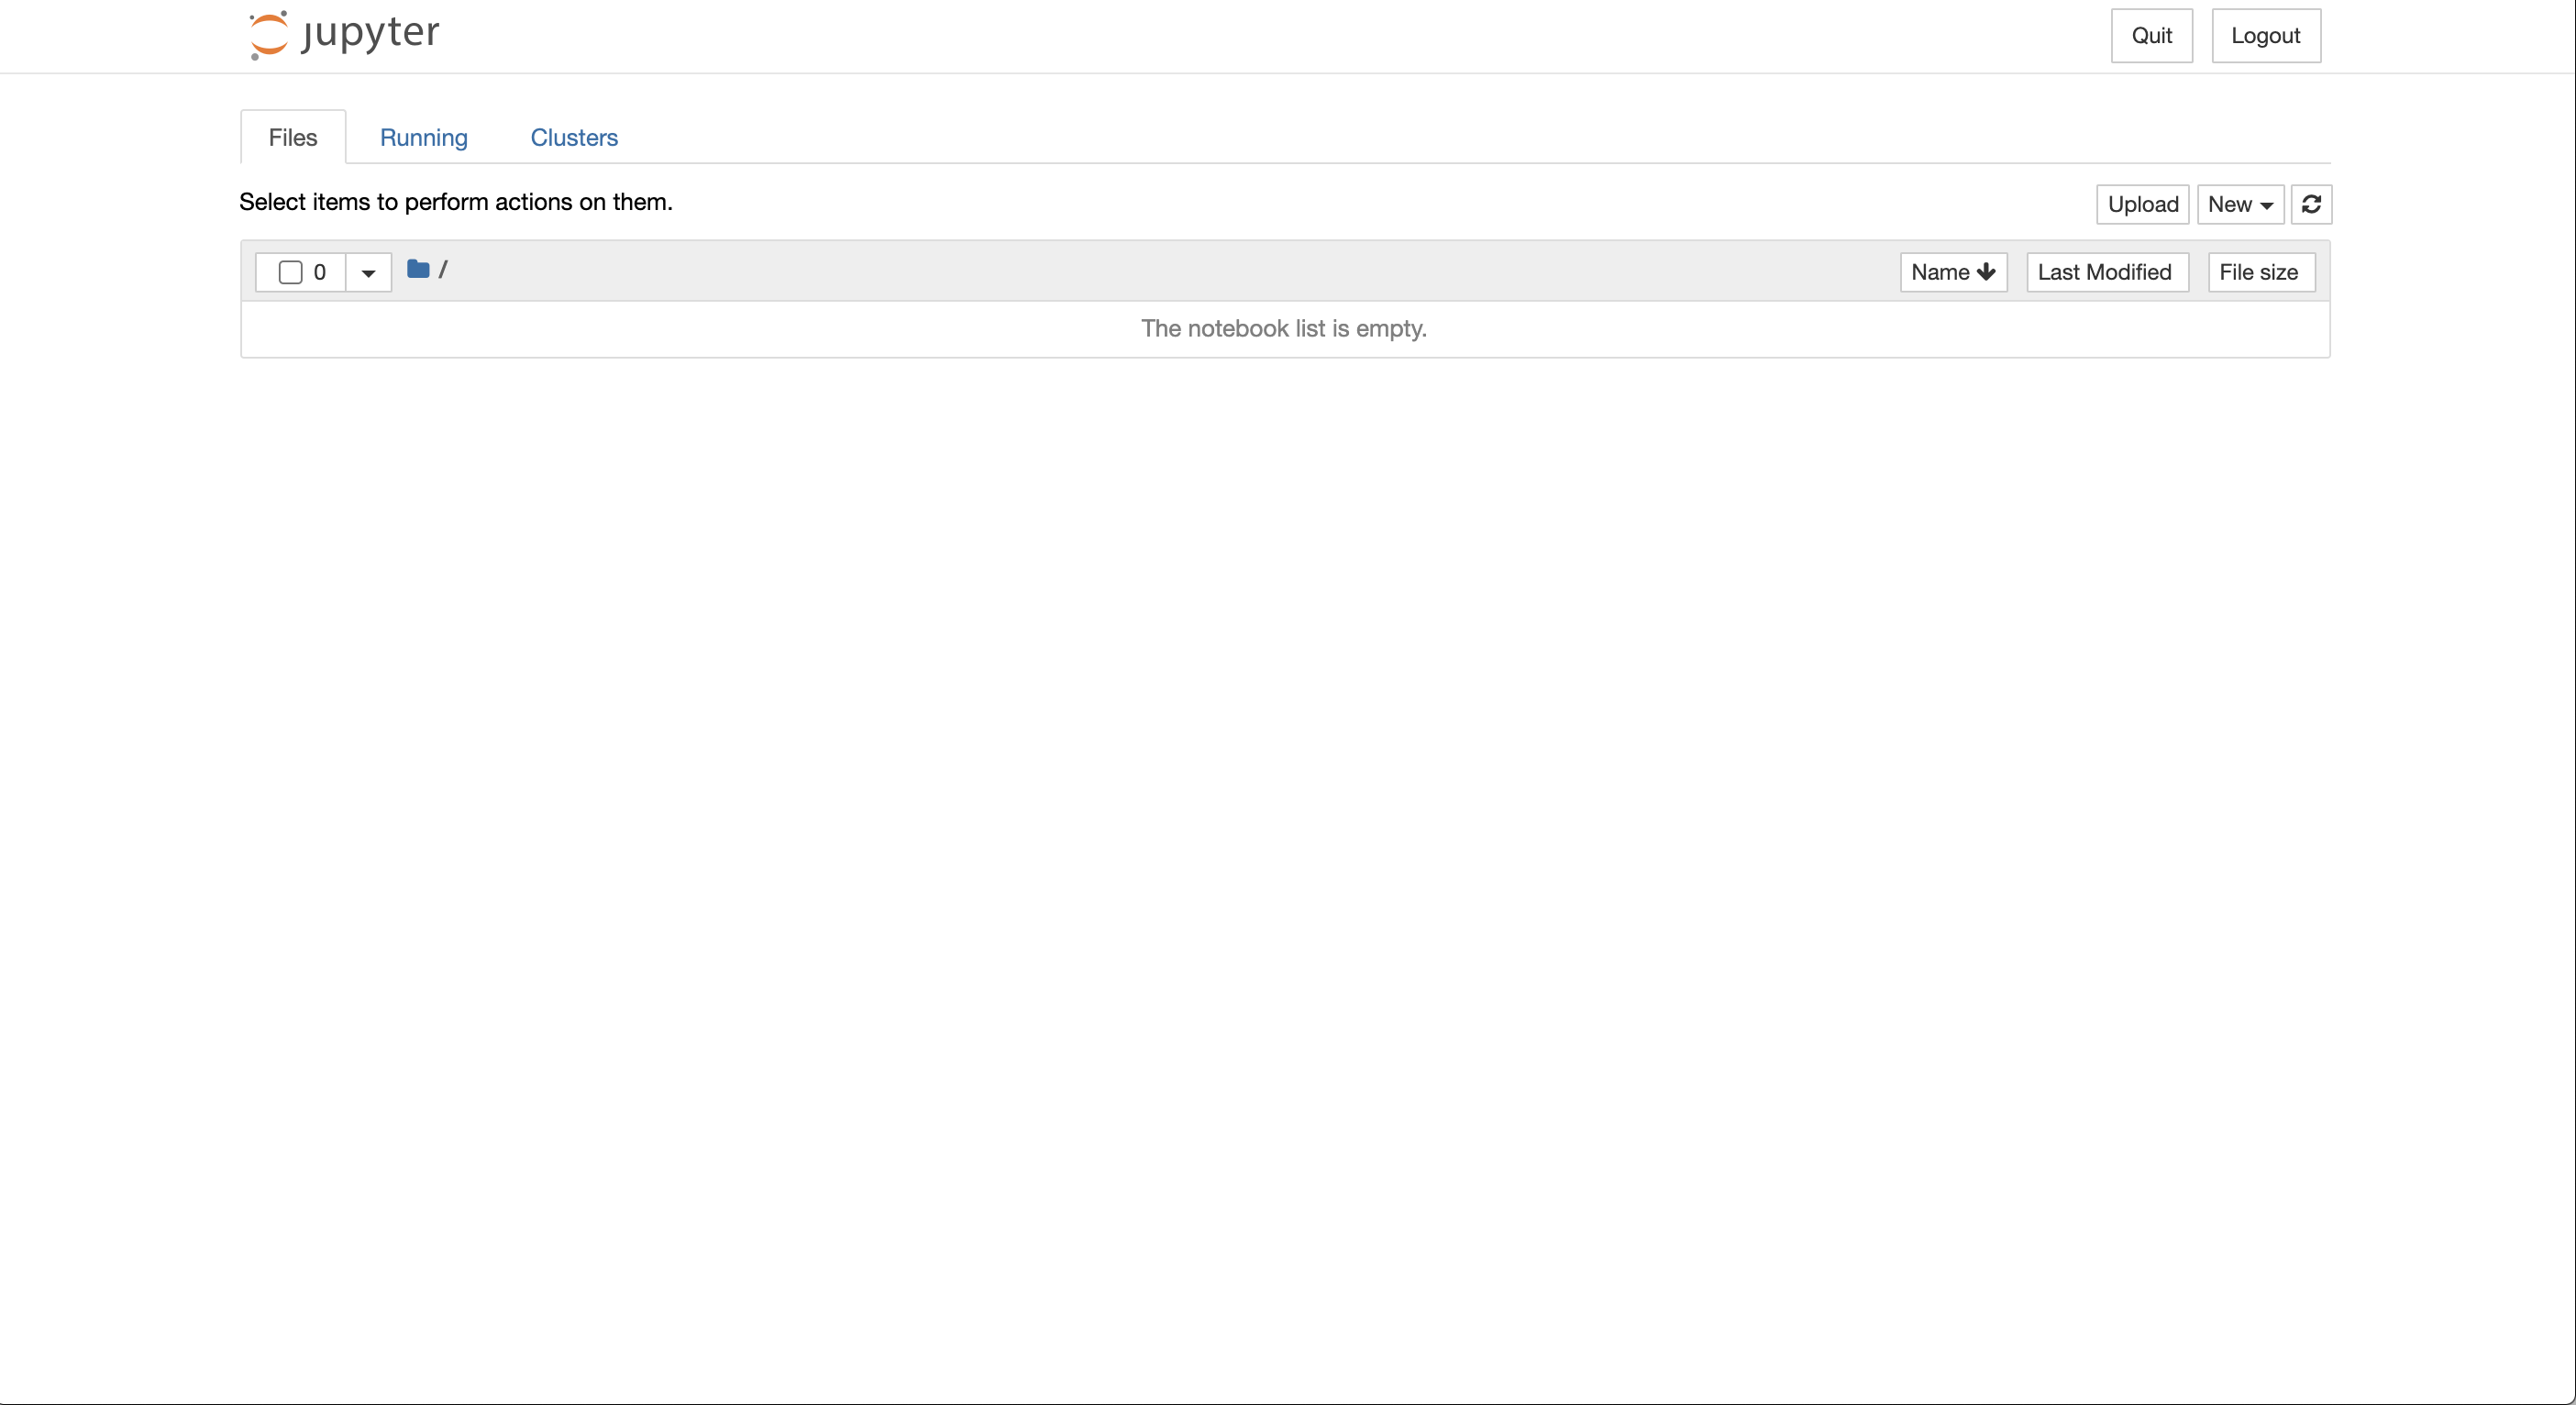This screenshot has width=2576, height=1405.
Task: Click the blue root folder icon
Action: 418,269
